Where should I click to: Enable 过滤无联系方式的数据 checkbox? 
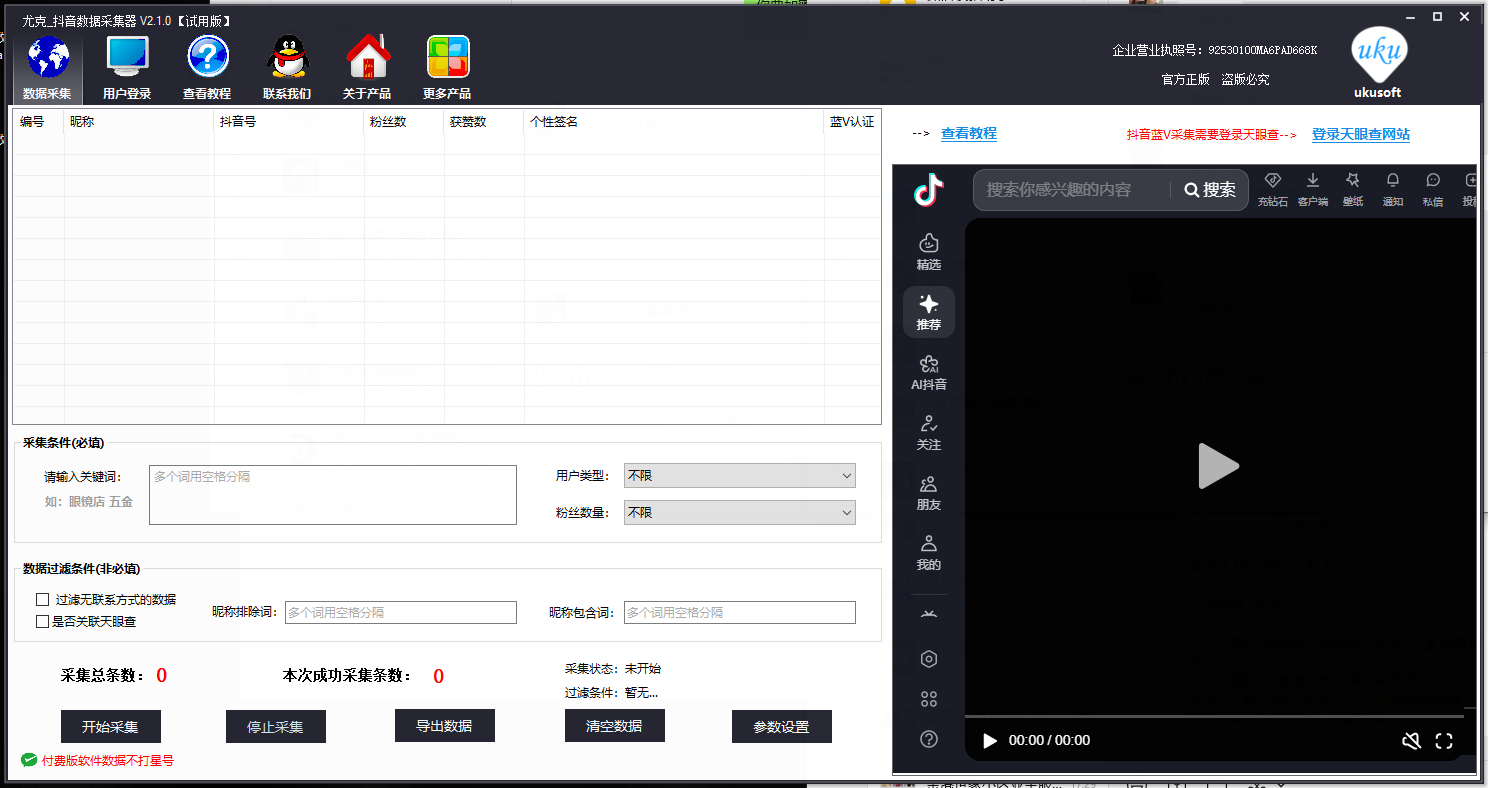click(43, 600)
